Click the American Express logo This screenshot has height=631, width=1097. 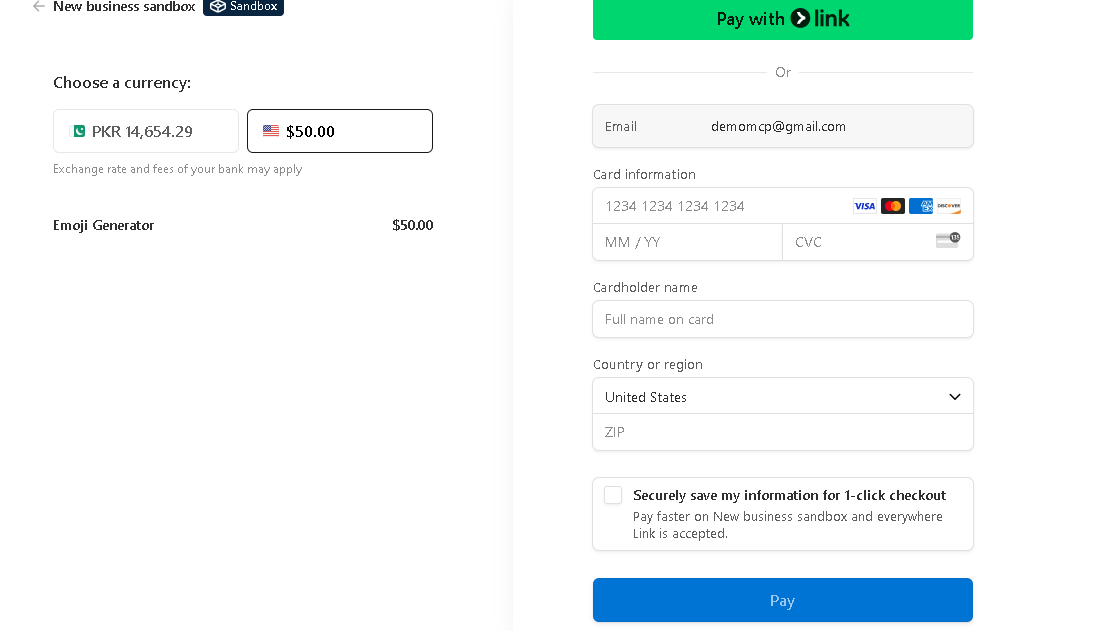coord(921,206)
